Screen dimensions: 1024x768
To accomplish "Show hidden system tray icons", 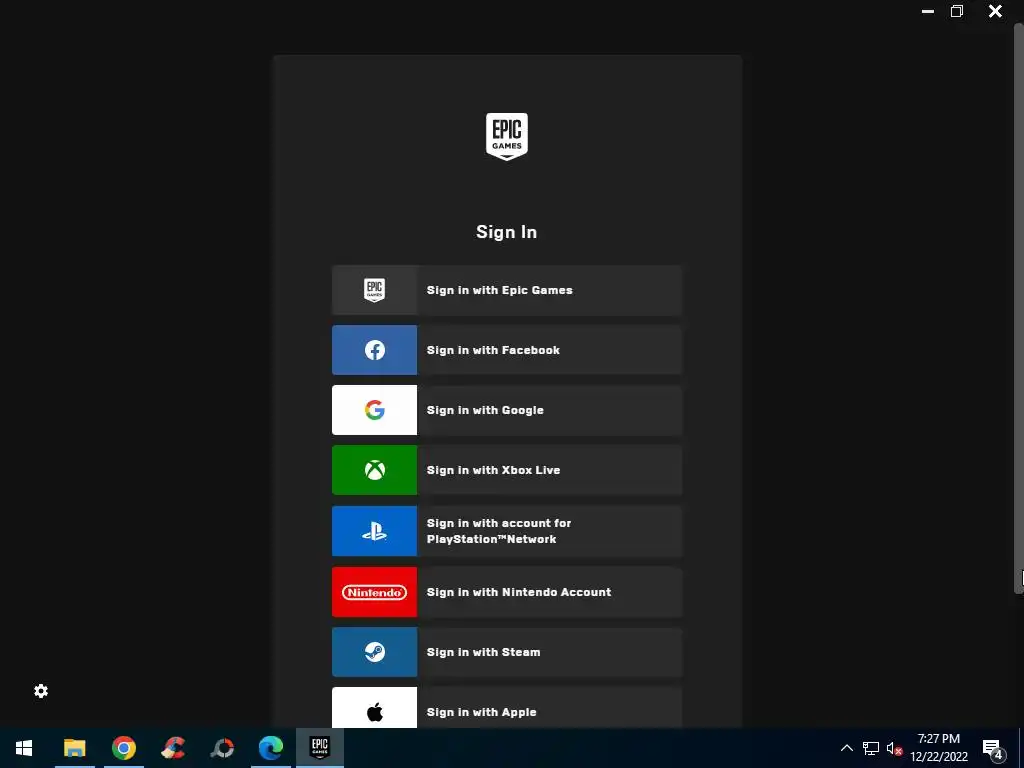I will tap(846, 748).
